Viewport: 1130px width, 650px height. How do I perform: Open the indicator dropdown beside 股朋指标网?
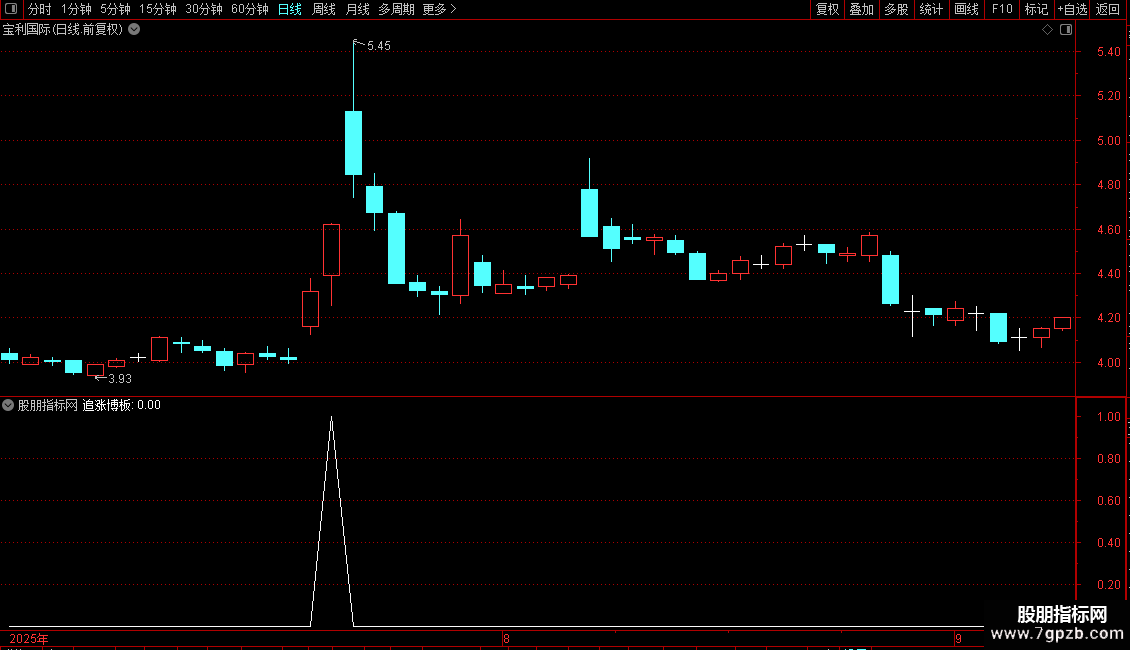point(8,405)
